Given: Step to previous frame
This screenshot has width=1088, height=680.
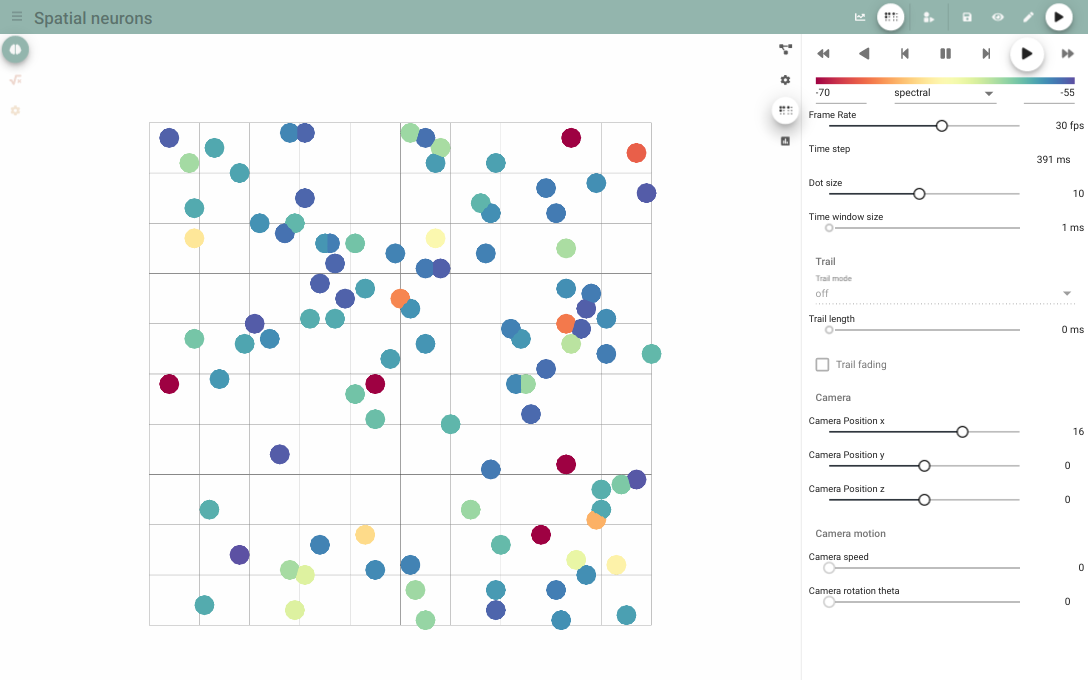Looking at the screenshot, I should 905,53.
